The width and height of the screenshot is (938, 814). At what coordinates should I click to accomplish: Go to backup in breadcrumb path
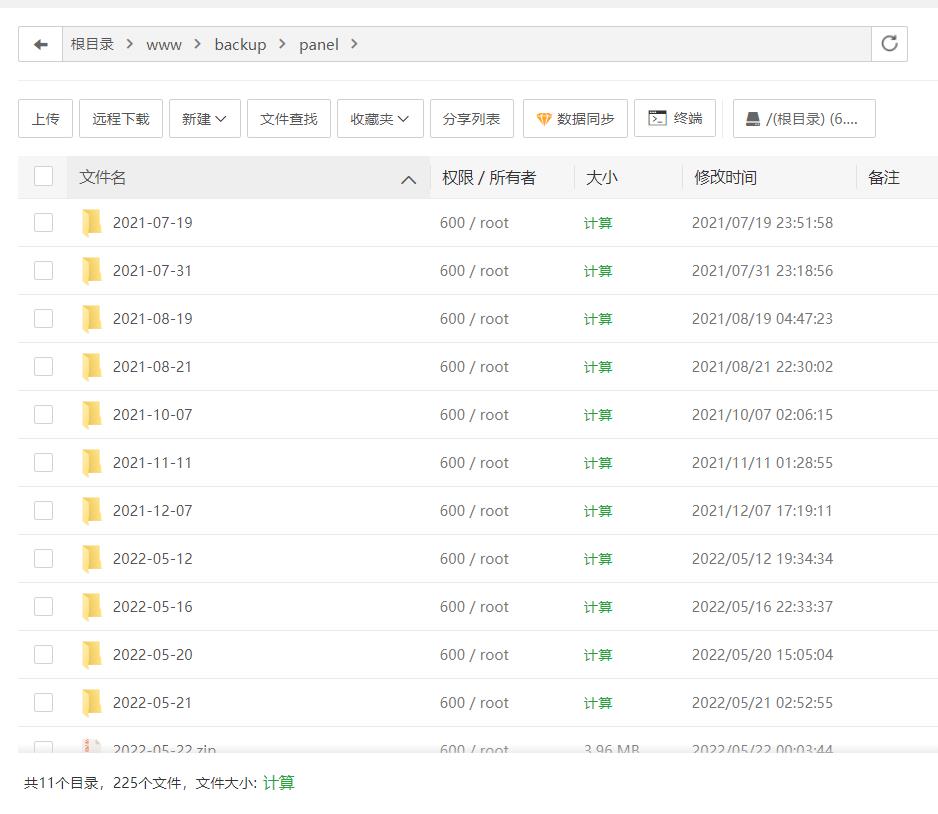pyautogui.click(x=240, y=45)
